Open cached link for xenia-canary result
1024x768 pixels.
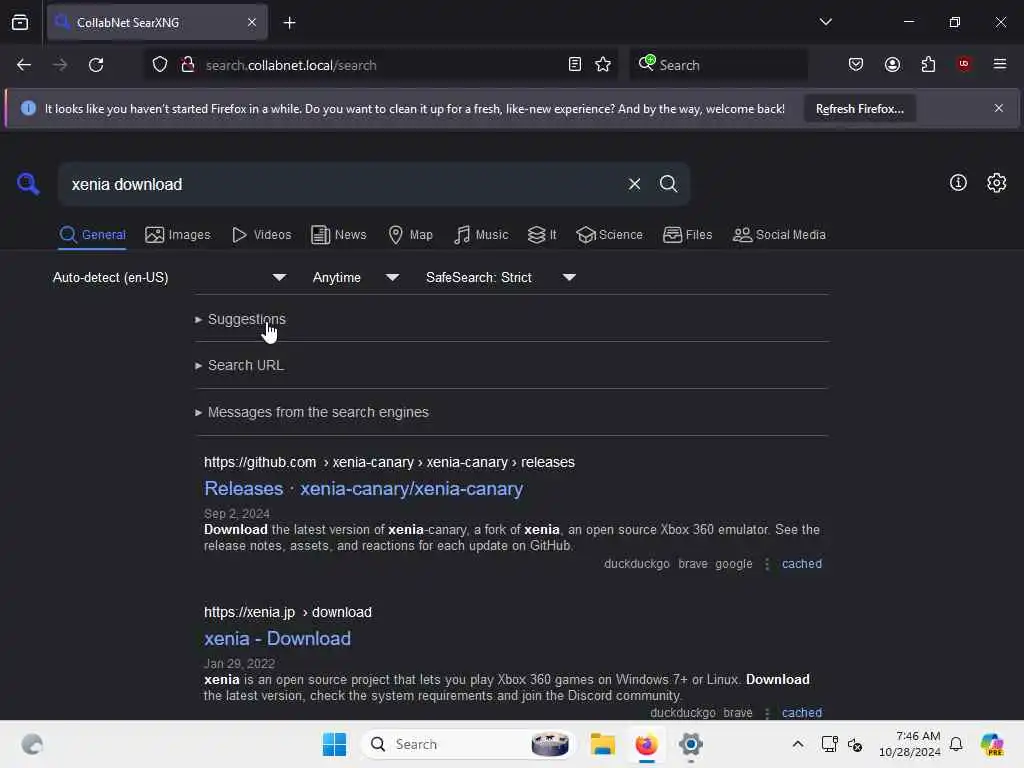[801, 564]
